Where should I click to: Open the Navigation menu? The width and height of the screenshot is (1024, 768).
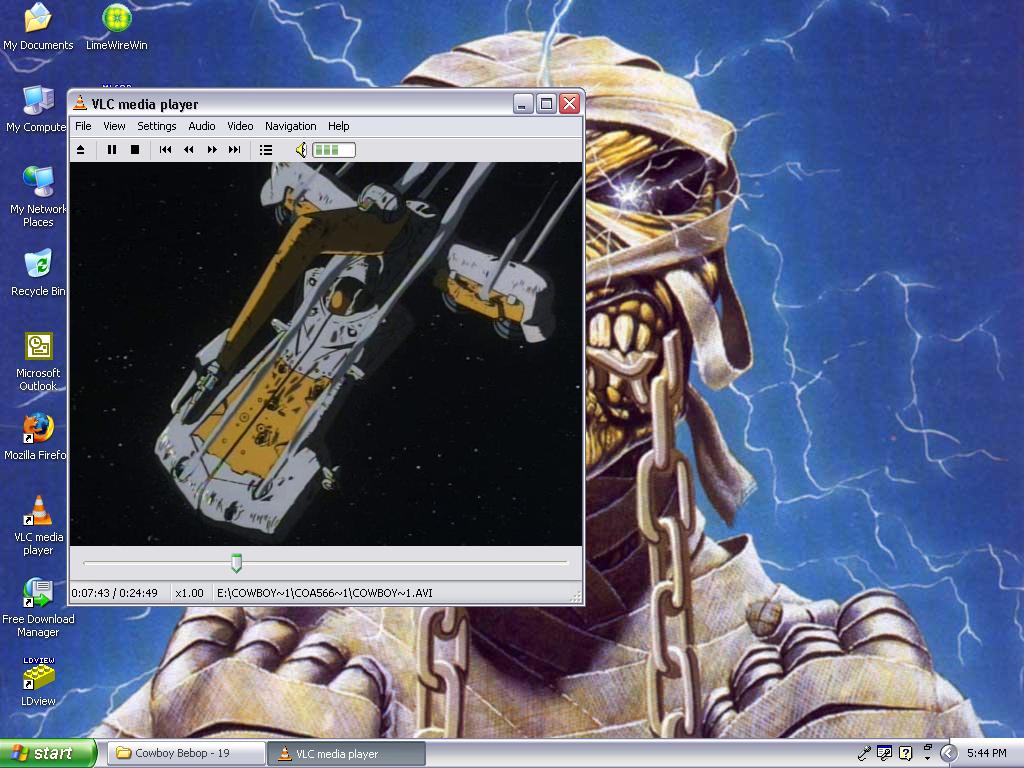(x=291, y=126)
